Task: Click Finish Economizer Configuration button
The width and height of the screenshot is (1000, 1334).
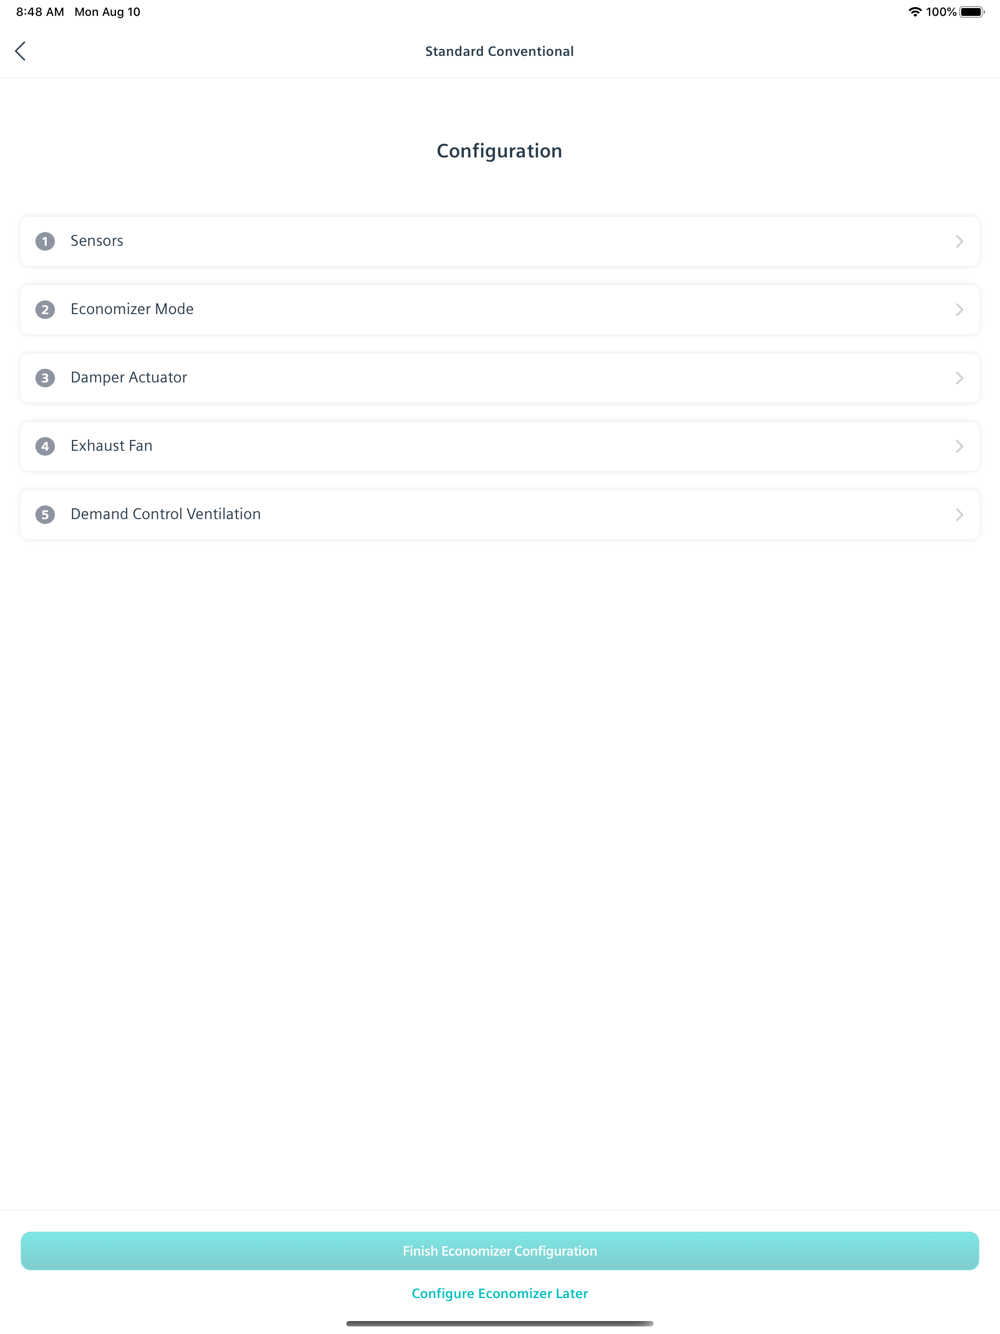Action: [x=500, y=1251]
